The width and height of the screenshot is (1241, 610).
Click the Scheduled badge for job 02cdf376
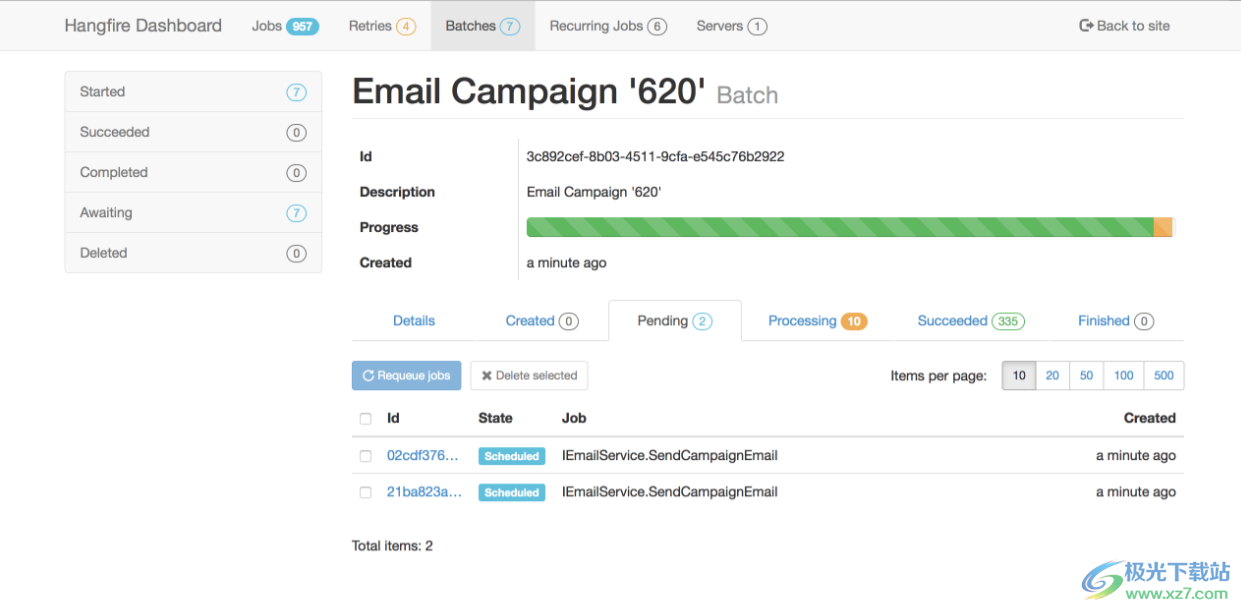coord(512,456)
